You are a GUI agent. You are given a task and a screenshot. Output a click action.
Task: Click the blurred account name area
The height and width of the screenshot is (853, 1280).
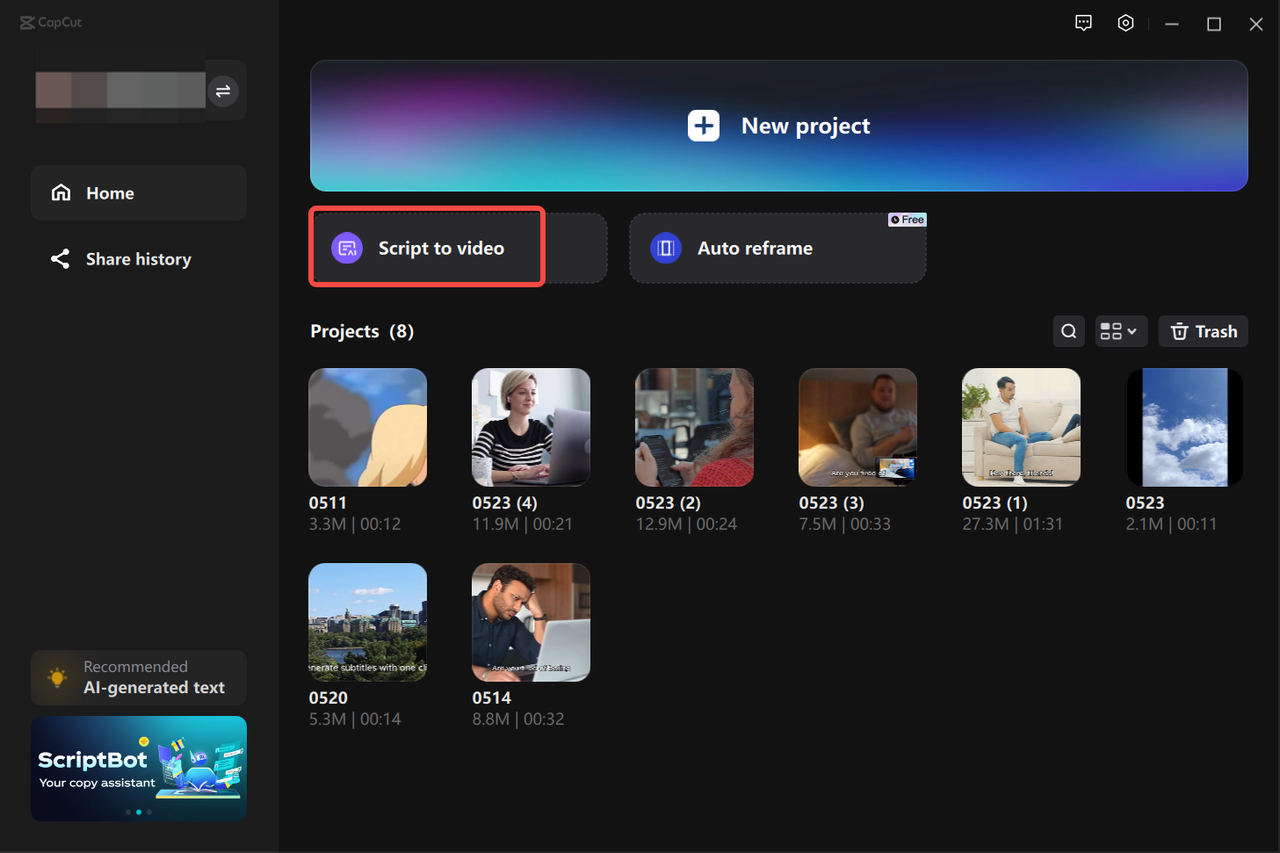coord(120,91)
